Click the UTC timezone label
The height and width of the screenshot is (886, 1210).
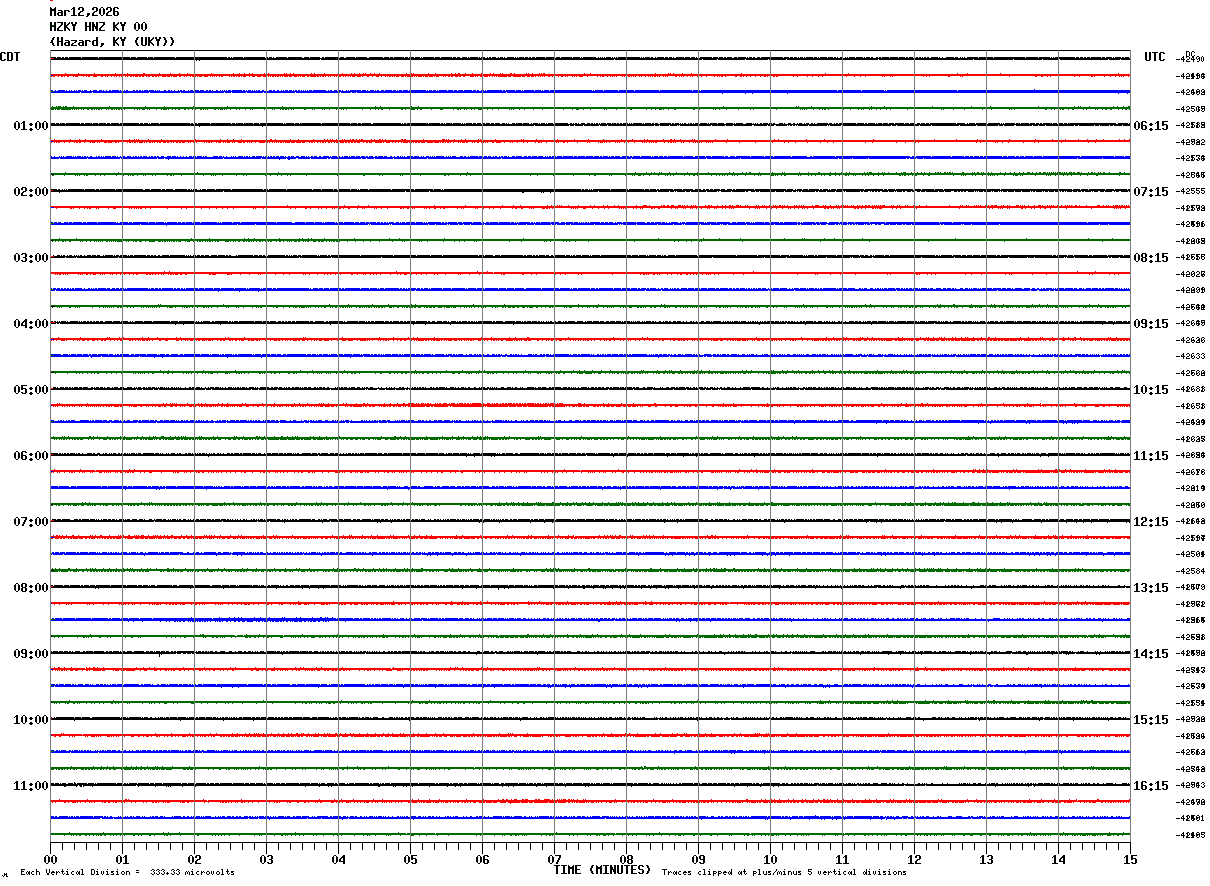(x=1155, y=57)
